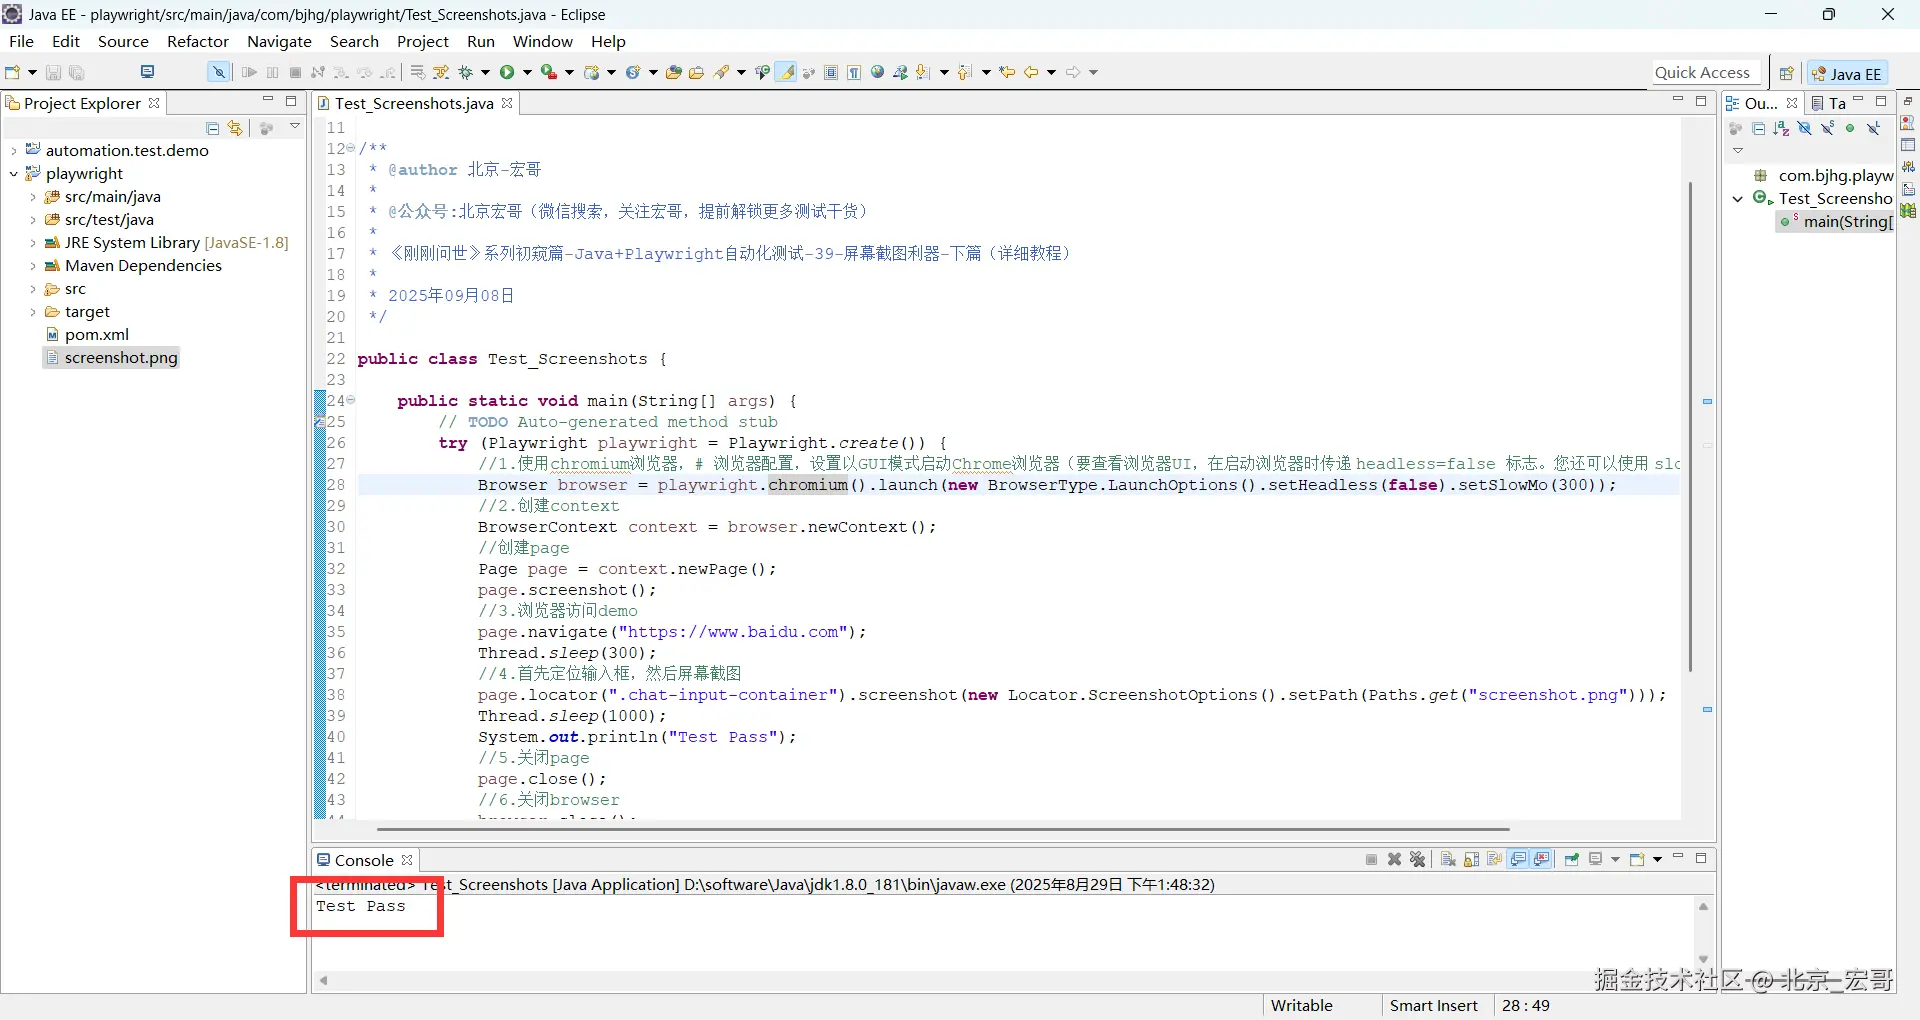The width and height of the screenshot is (1920, 1020).
Task: Toggle Word Wrap in Console
Action: [1495, 859]
